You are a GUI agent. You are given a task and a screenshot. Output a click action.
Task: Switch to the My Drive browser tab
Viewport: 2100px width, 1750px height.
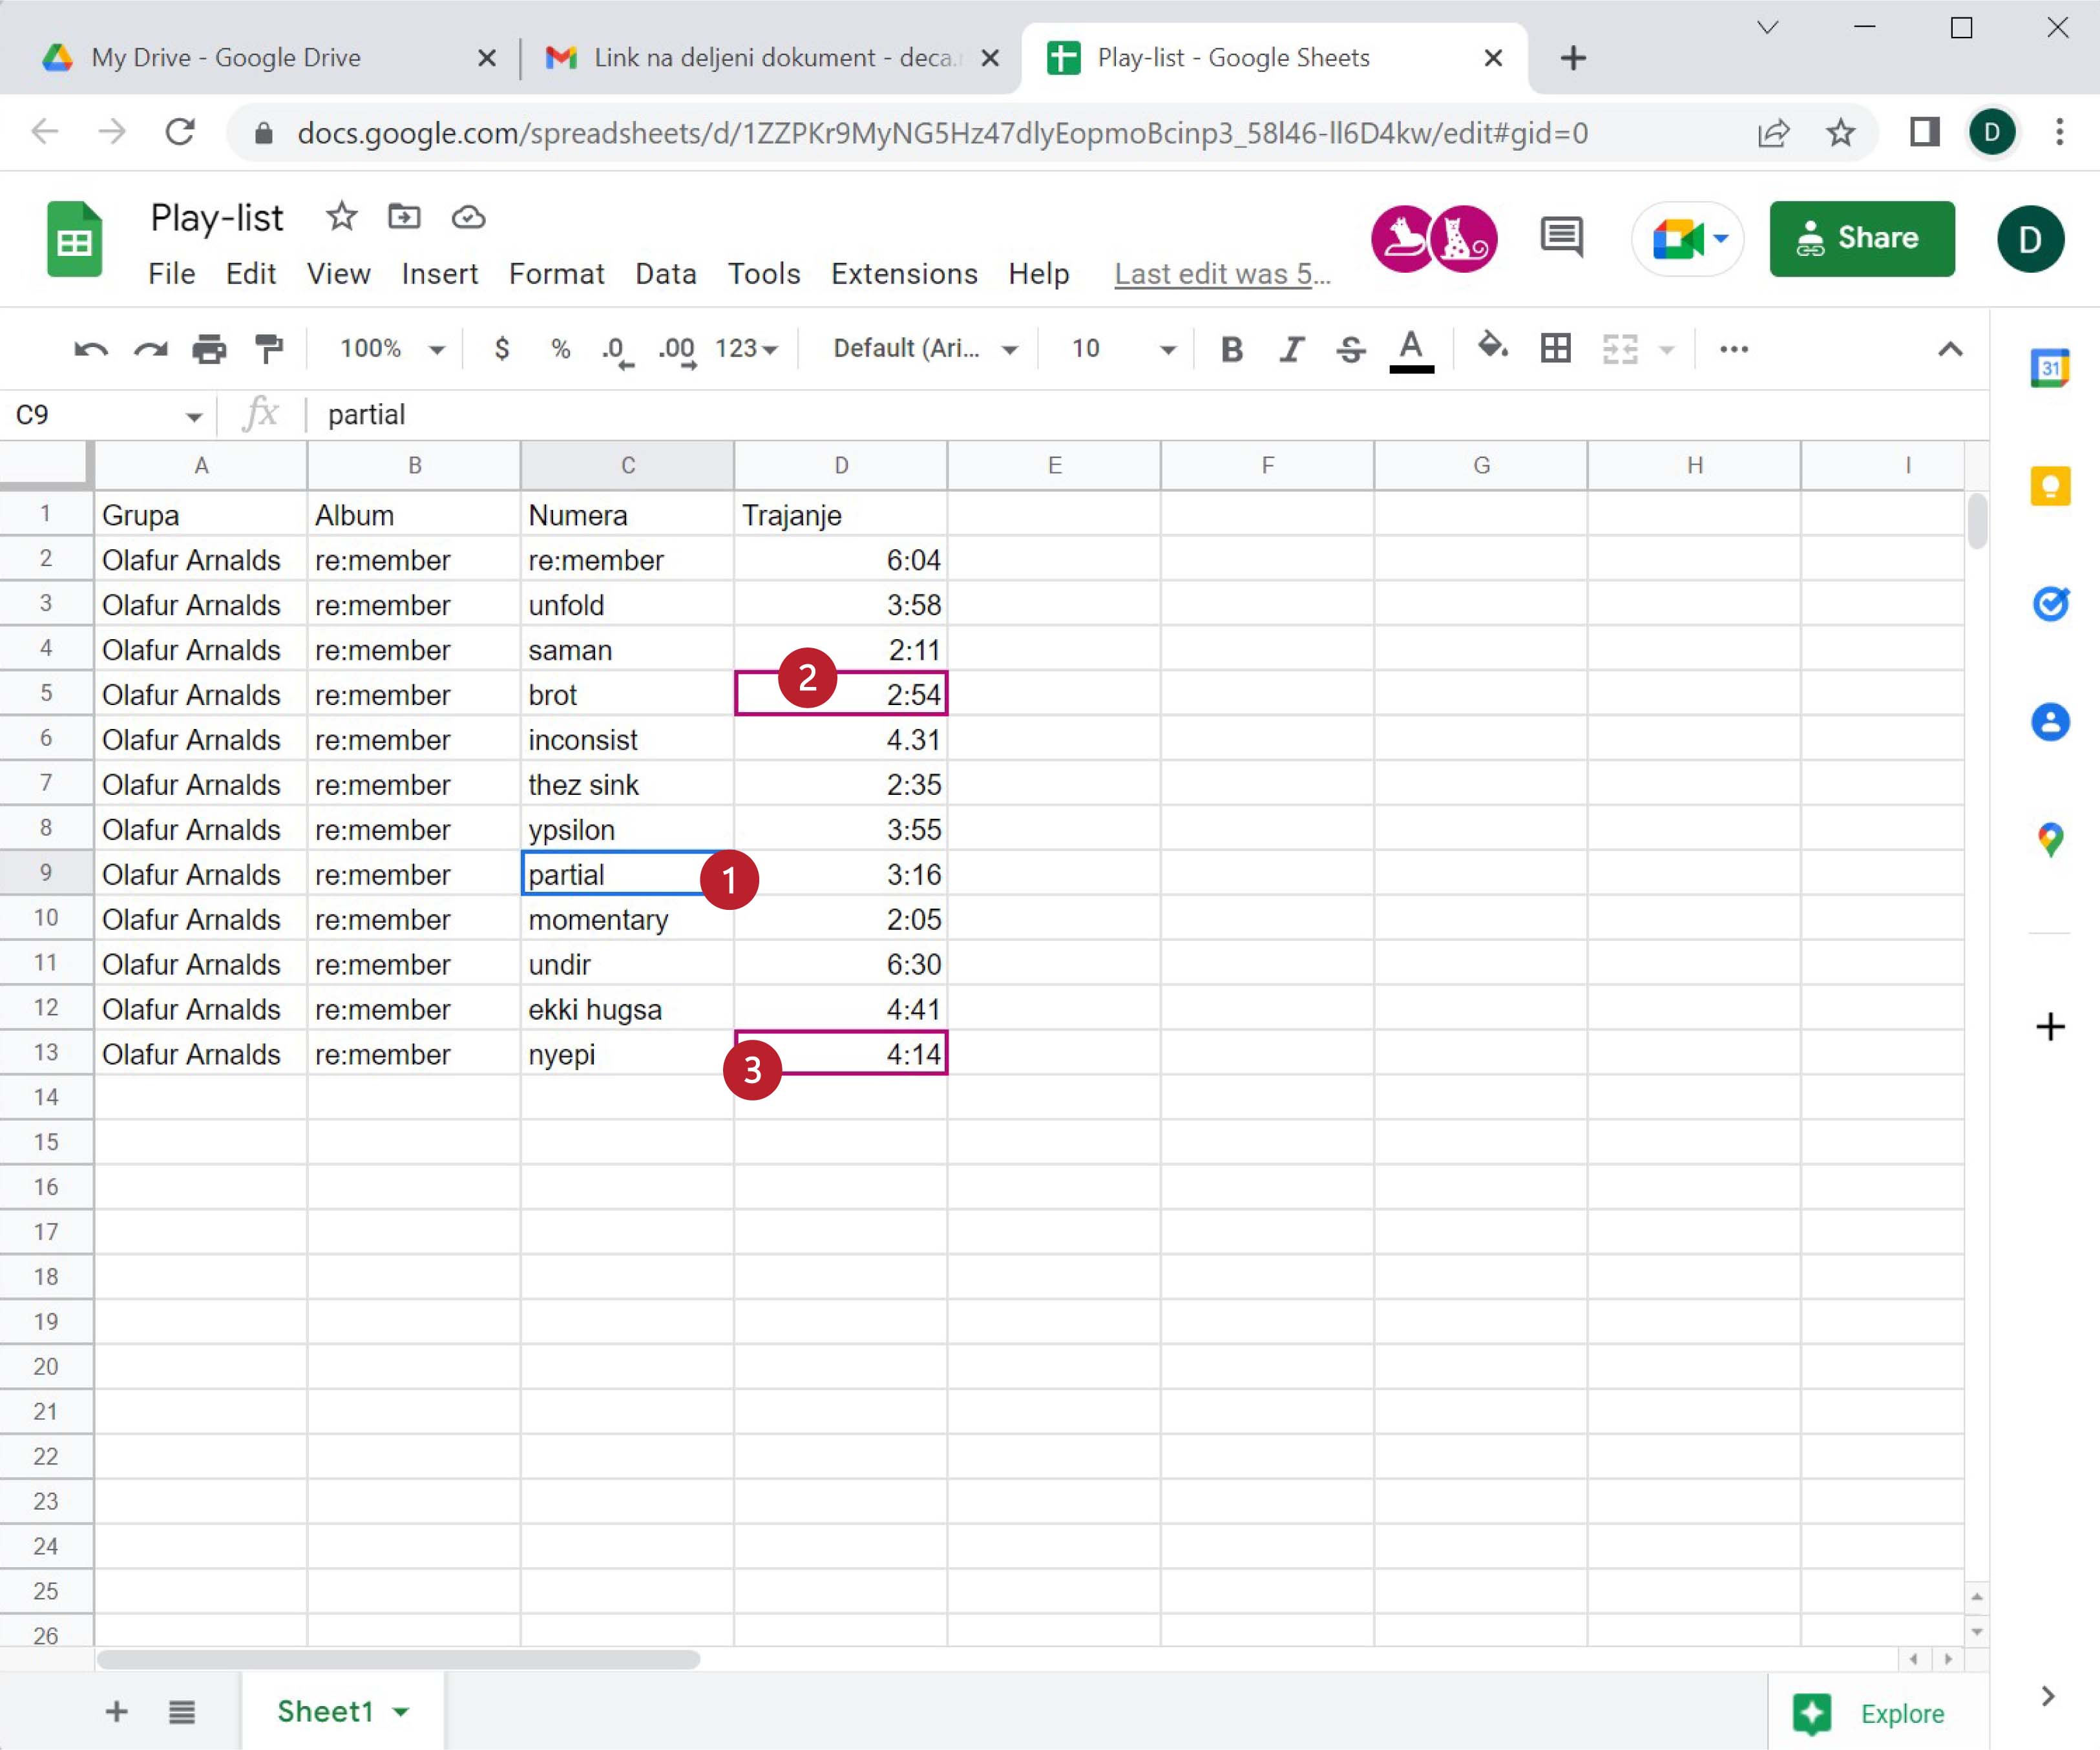point(225,58)
